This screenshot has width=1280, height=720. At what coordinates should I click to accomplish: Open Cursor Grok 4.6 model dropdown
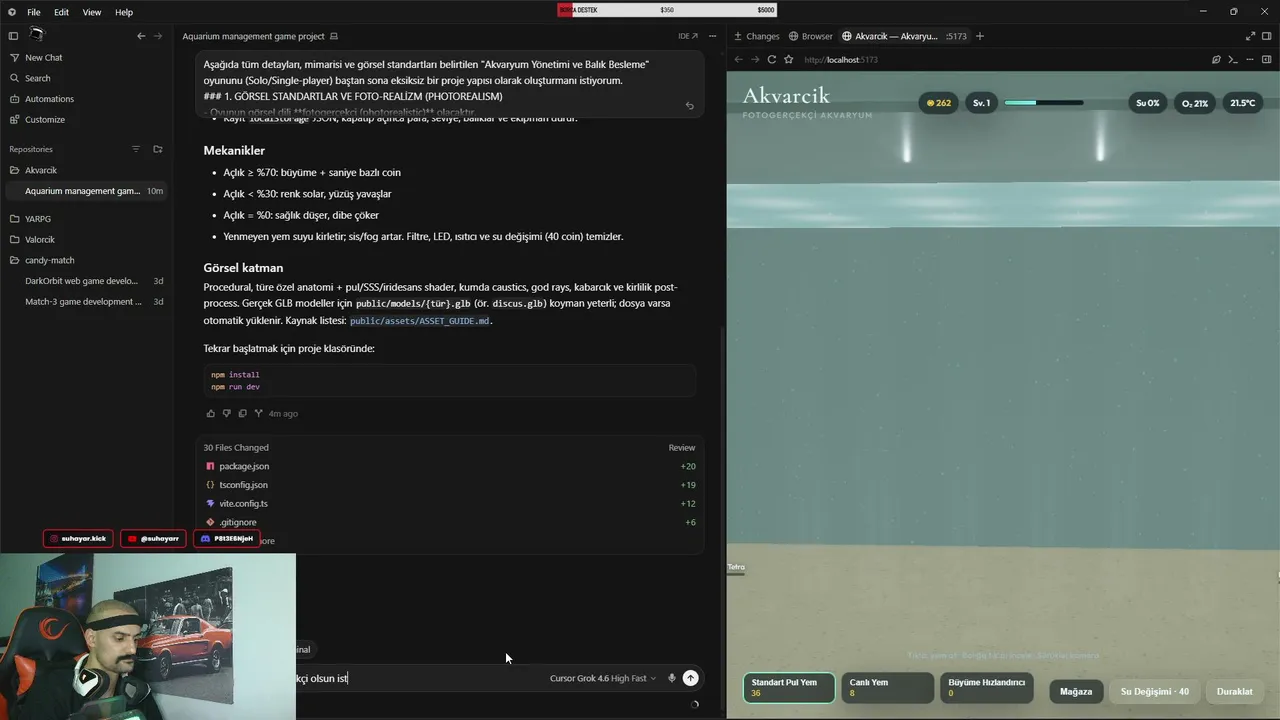point(602,678)
